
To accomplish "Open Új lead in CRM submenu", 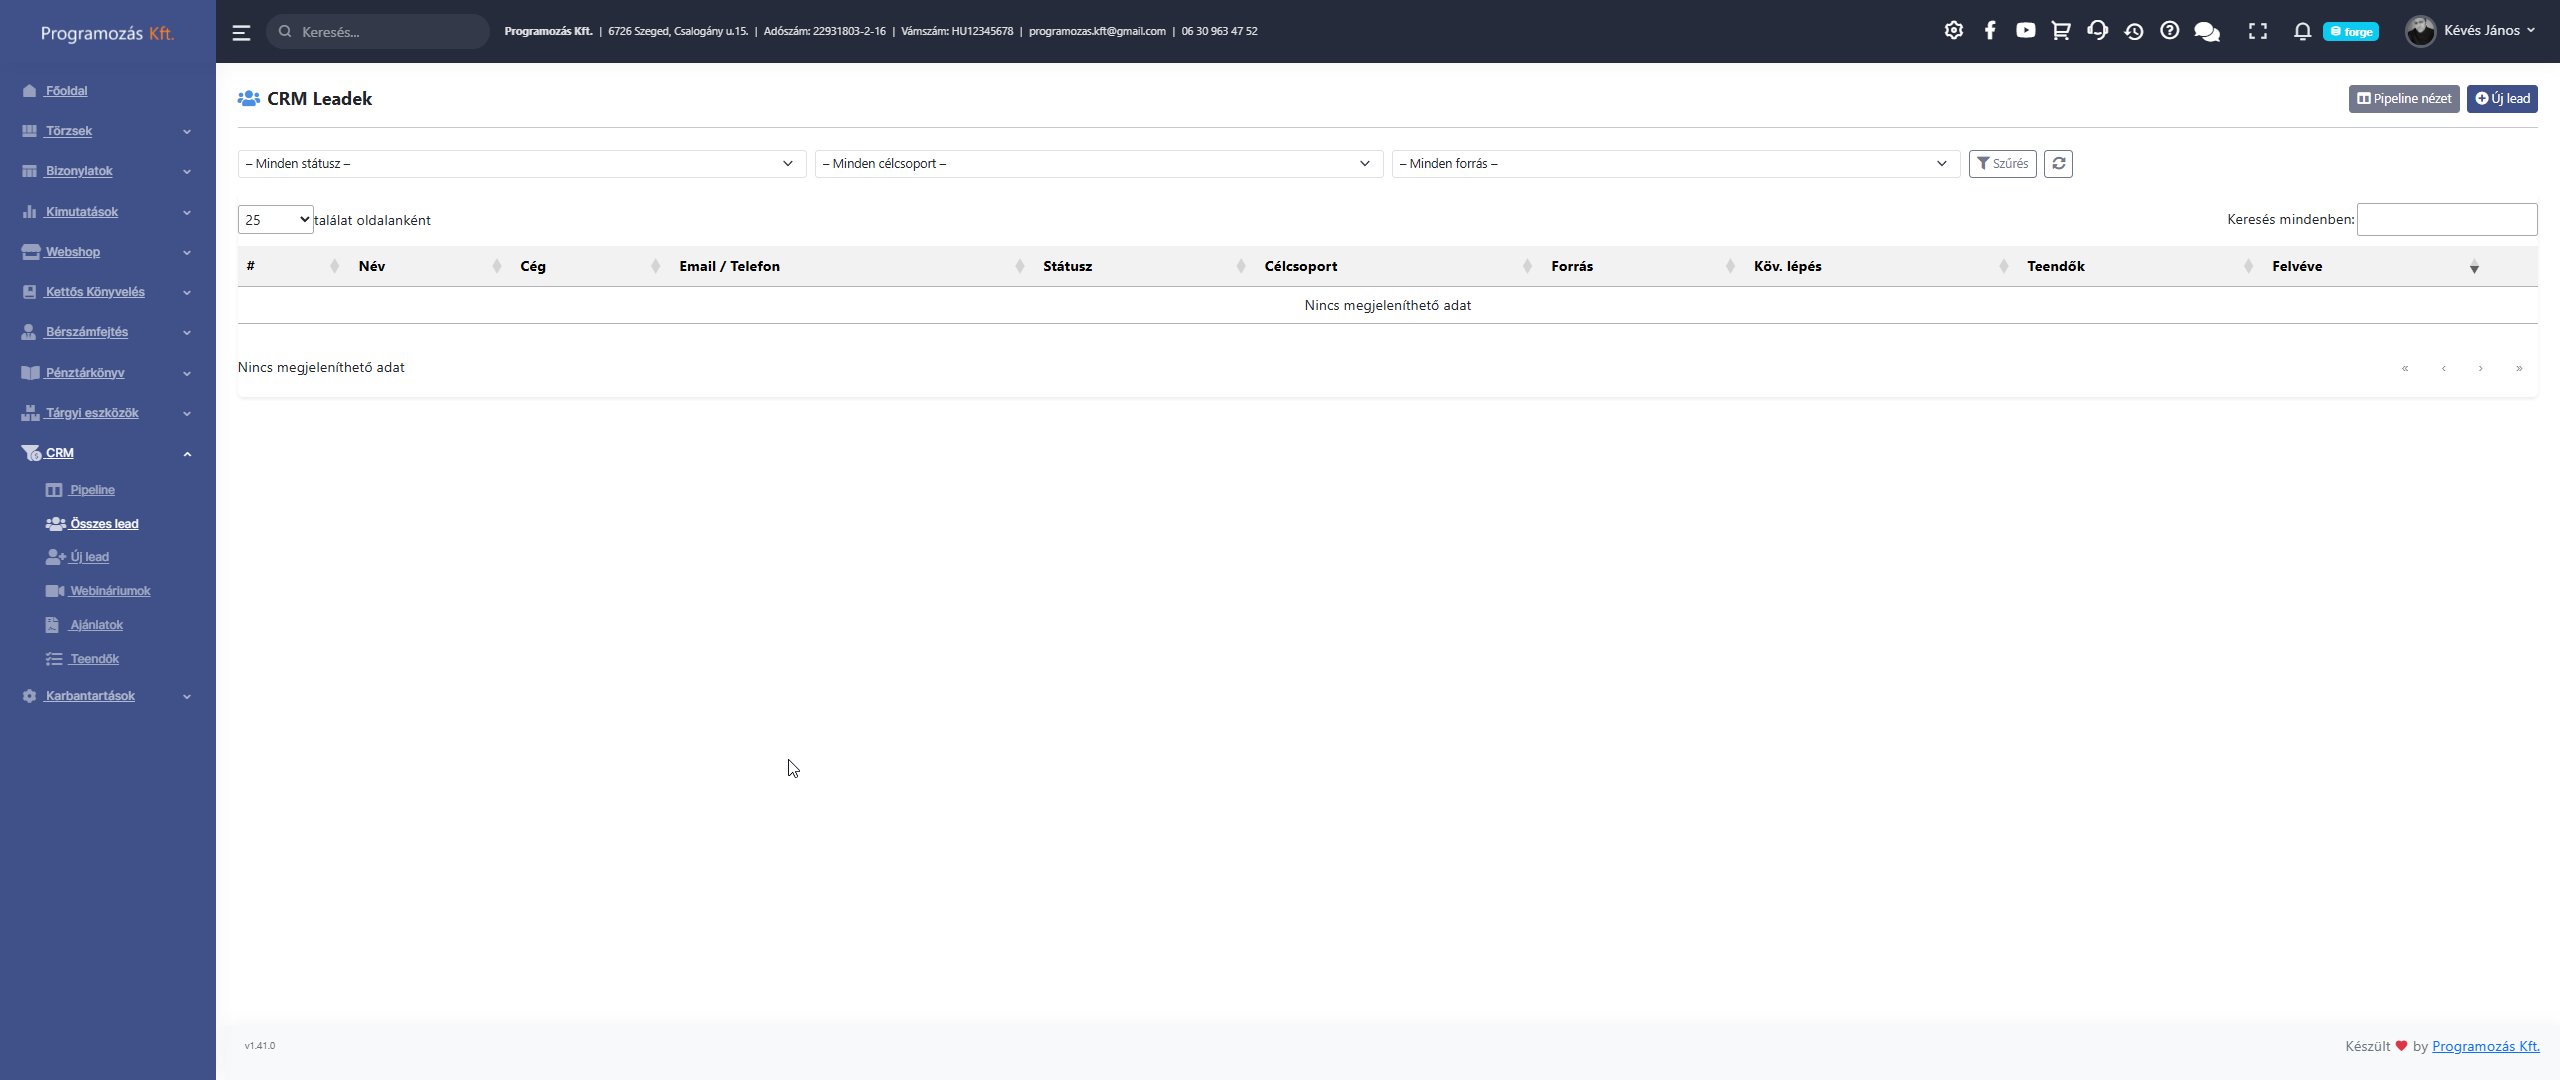I will tap(89, 557).
